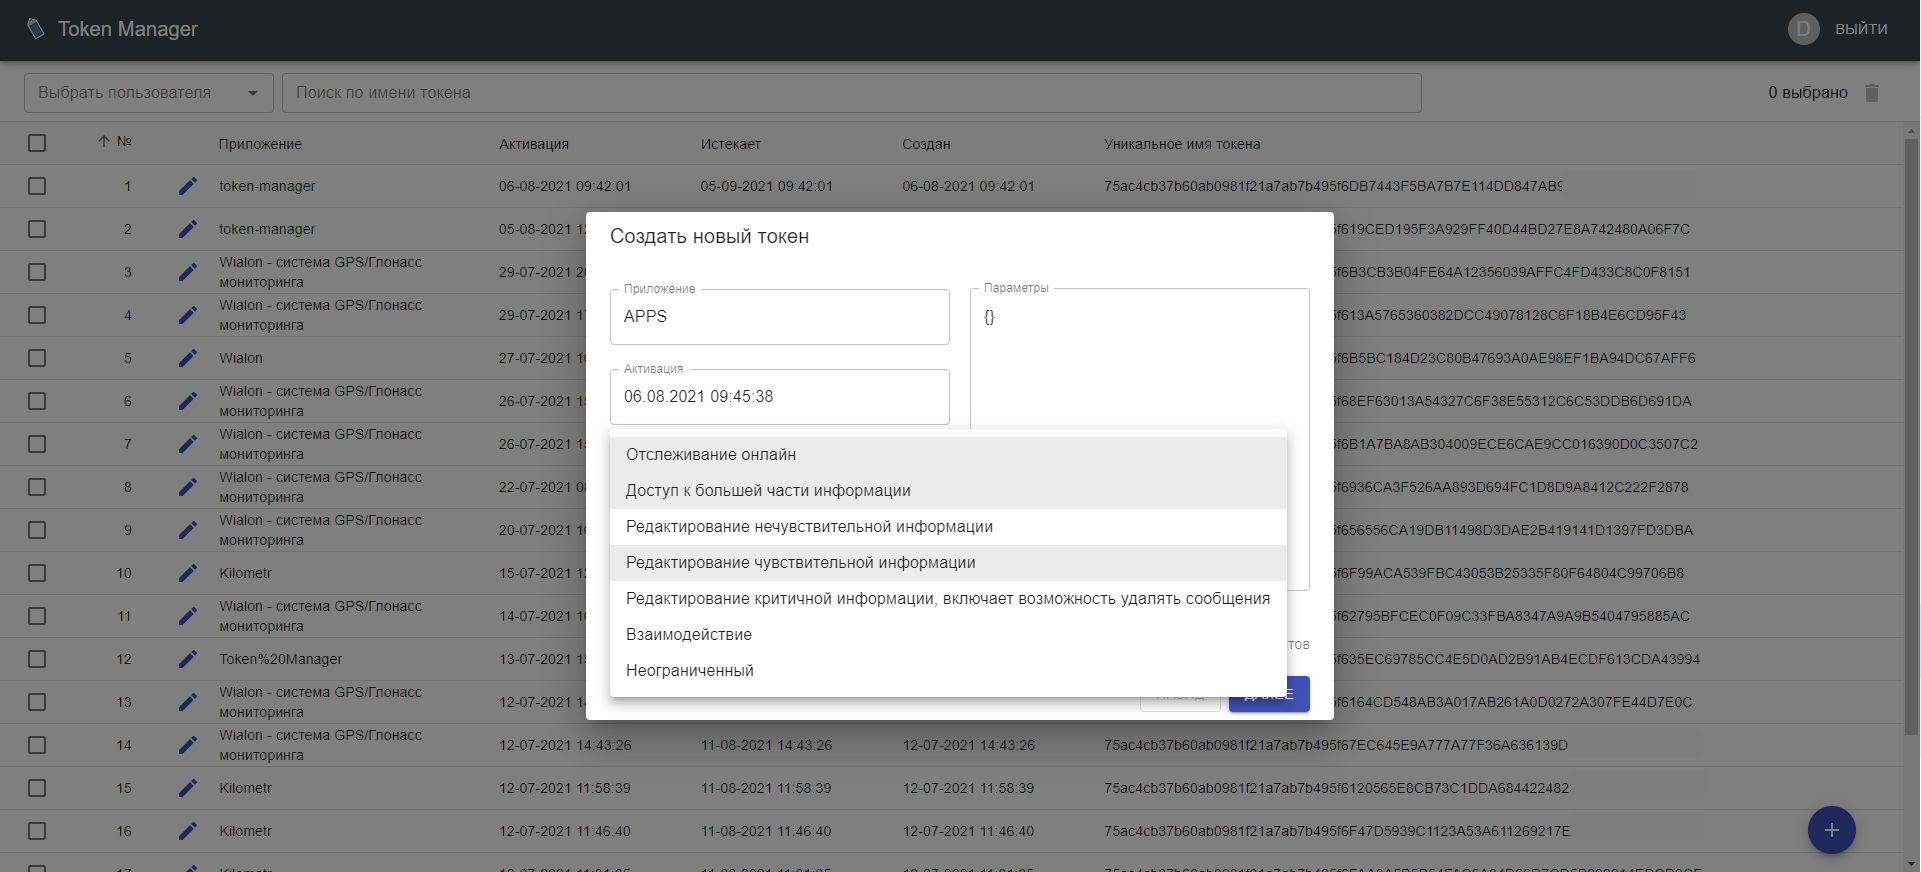1921x872 pixels.
Task: Check the checkbox for row 1
Action: (x=37, y=186)
